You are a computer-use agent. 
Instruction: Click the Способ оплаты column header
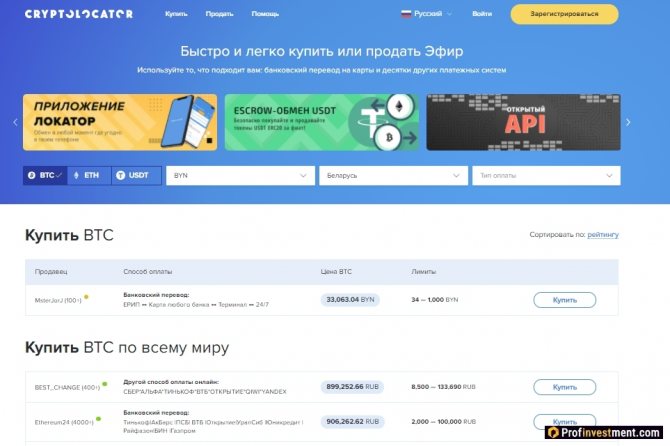coord(147,272)
